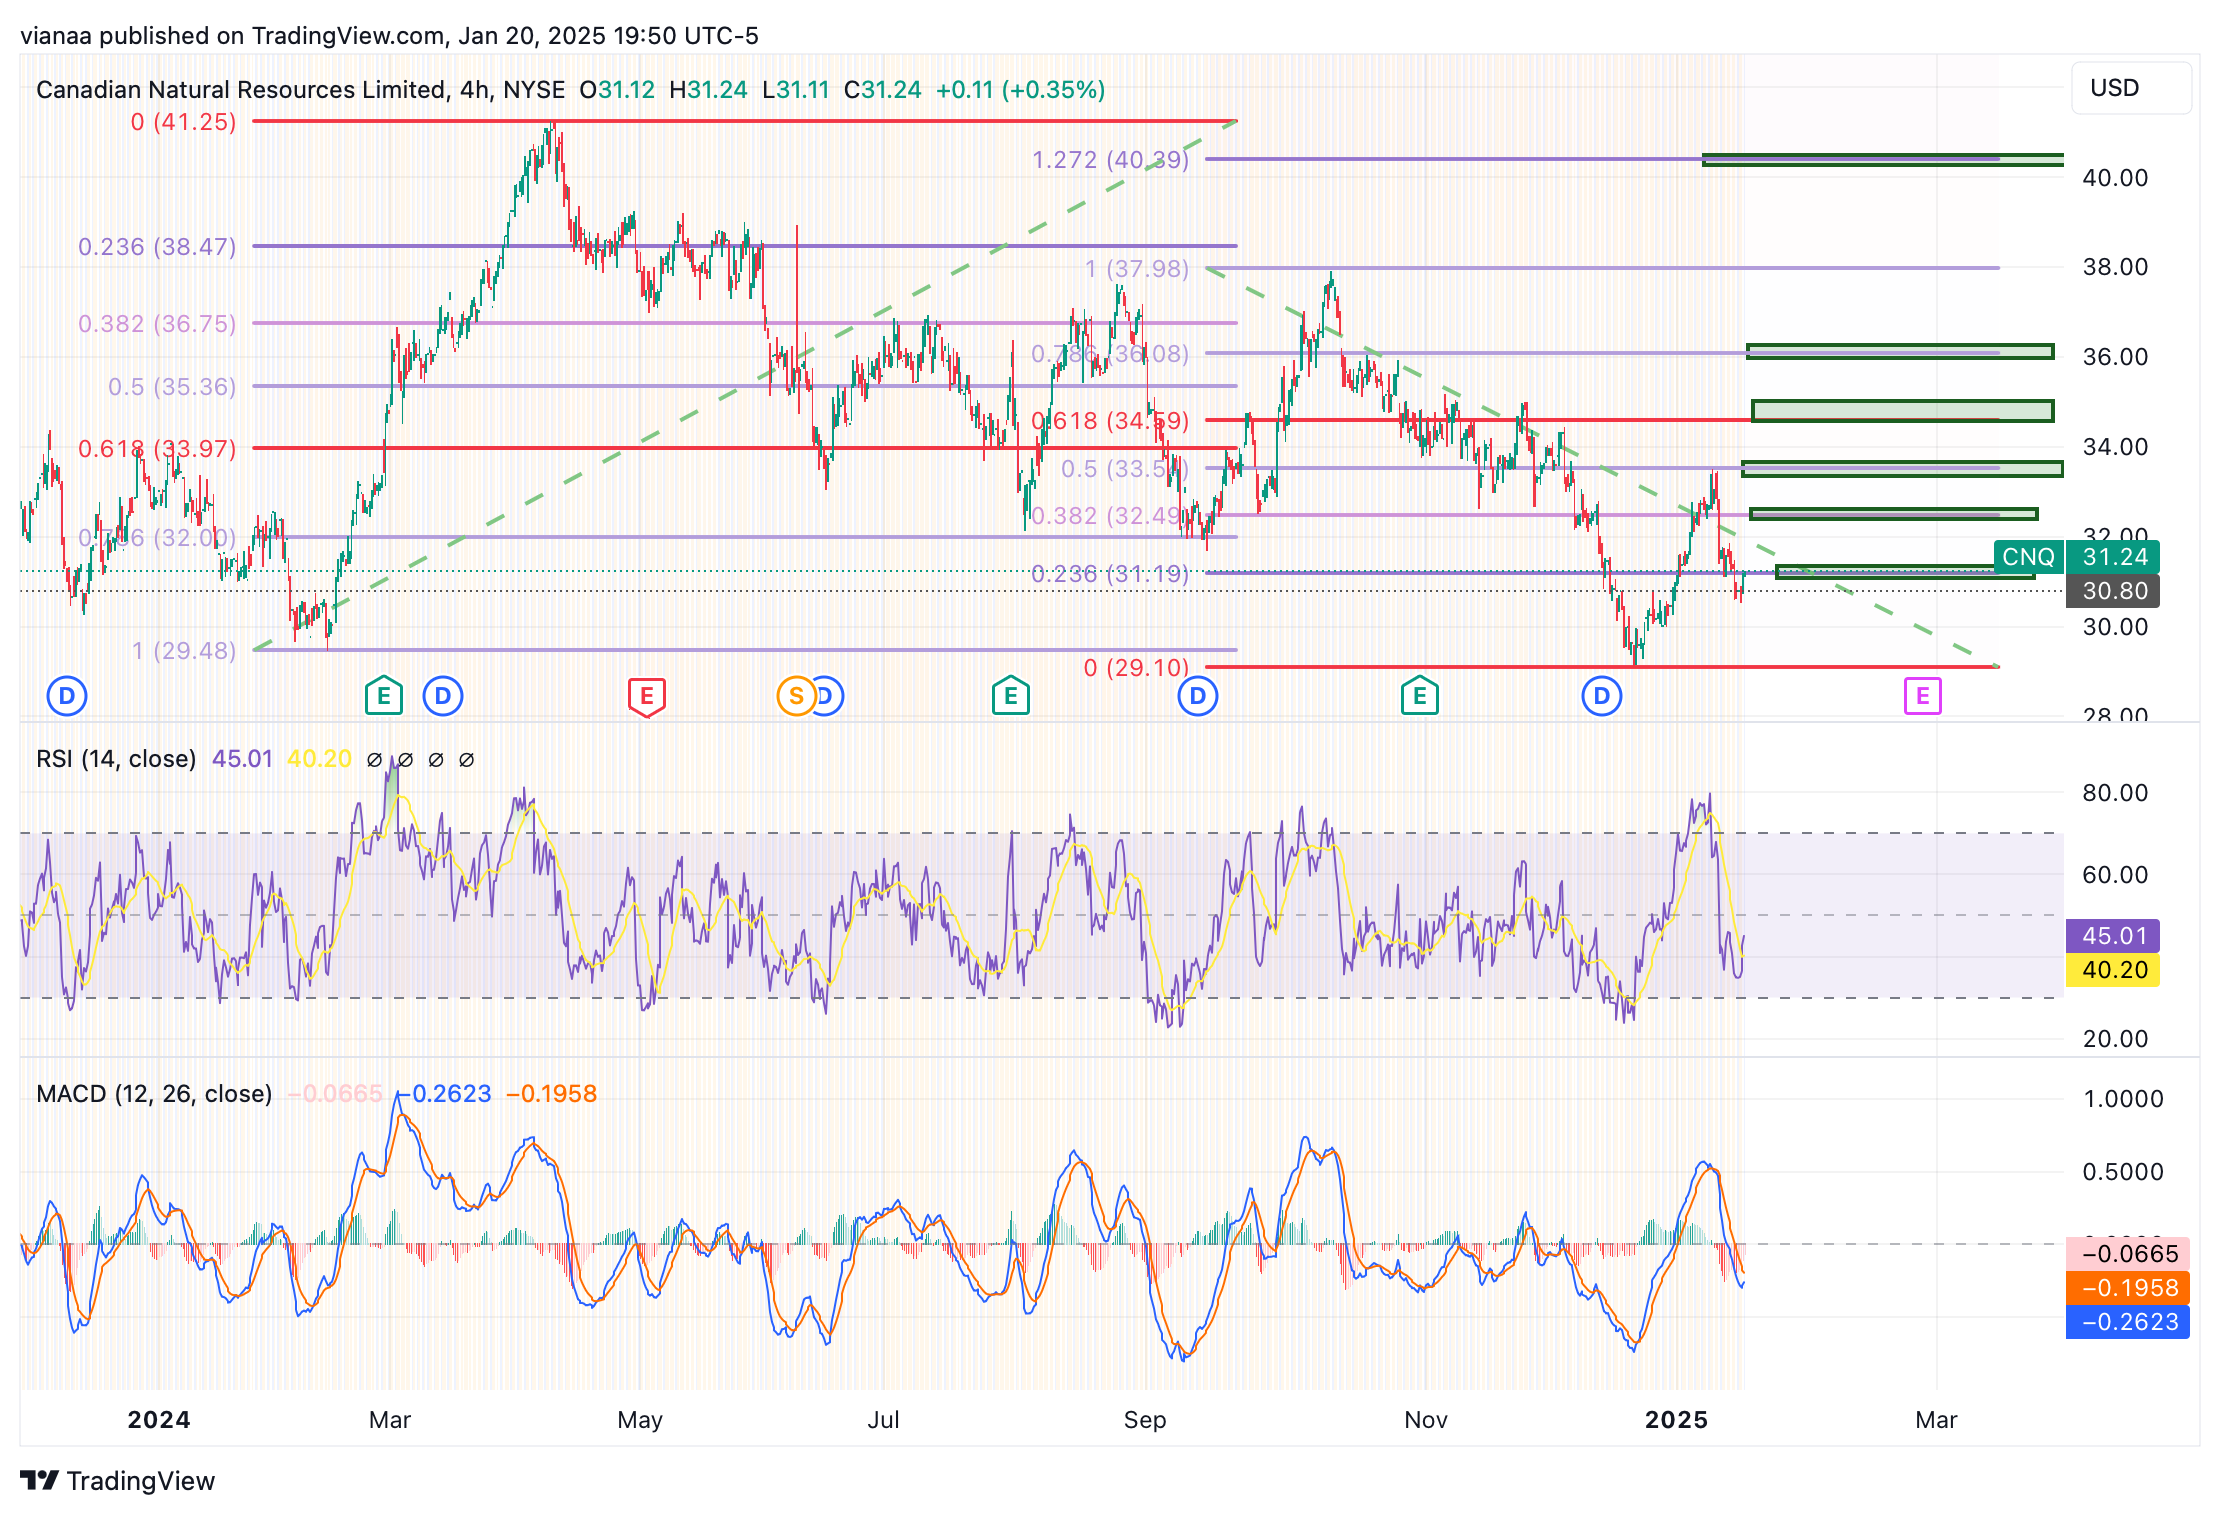The height and width of the screenshot is (1516, 2220).
Task: Click the CNQ symbol price tag
Action: (x=2027, y=557)
